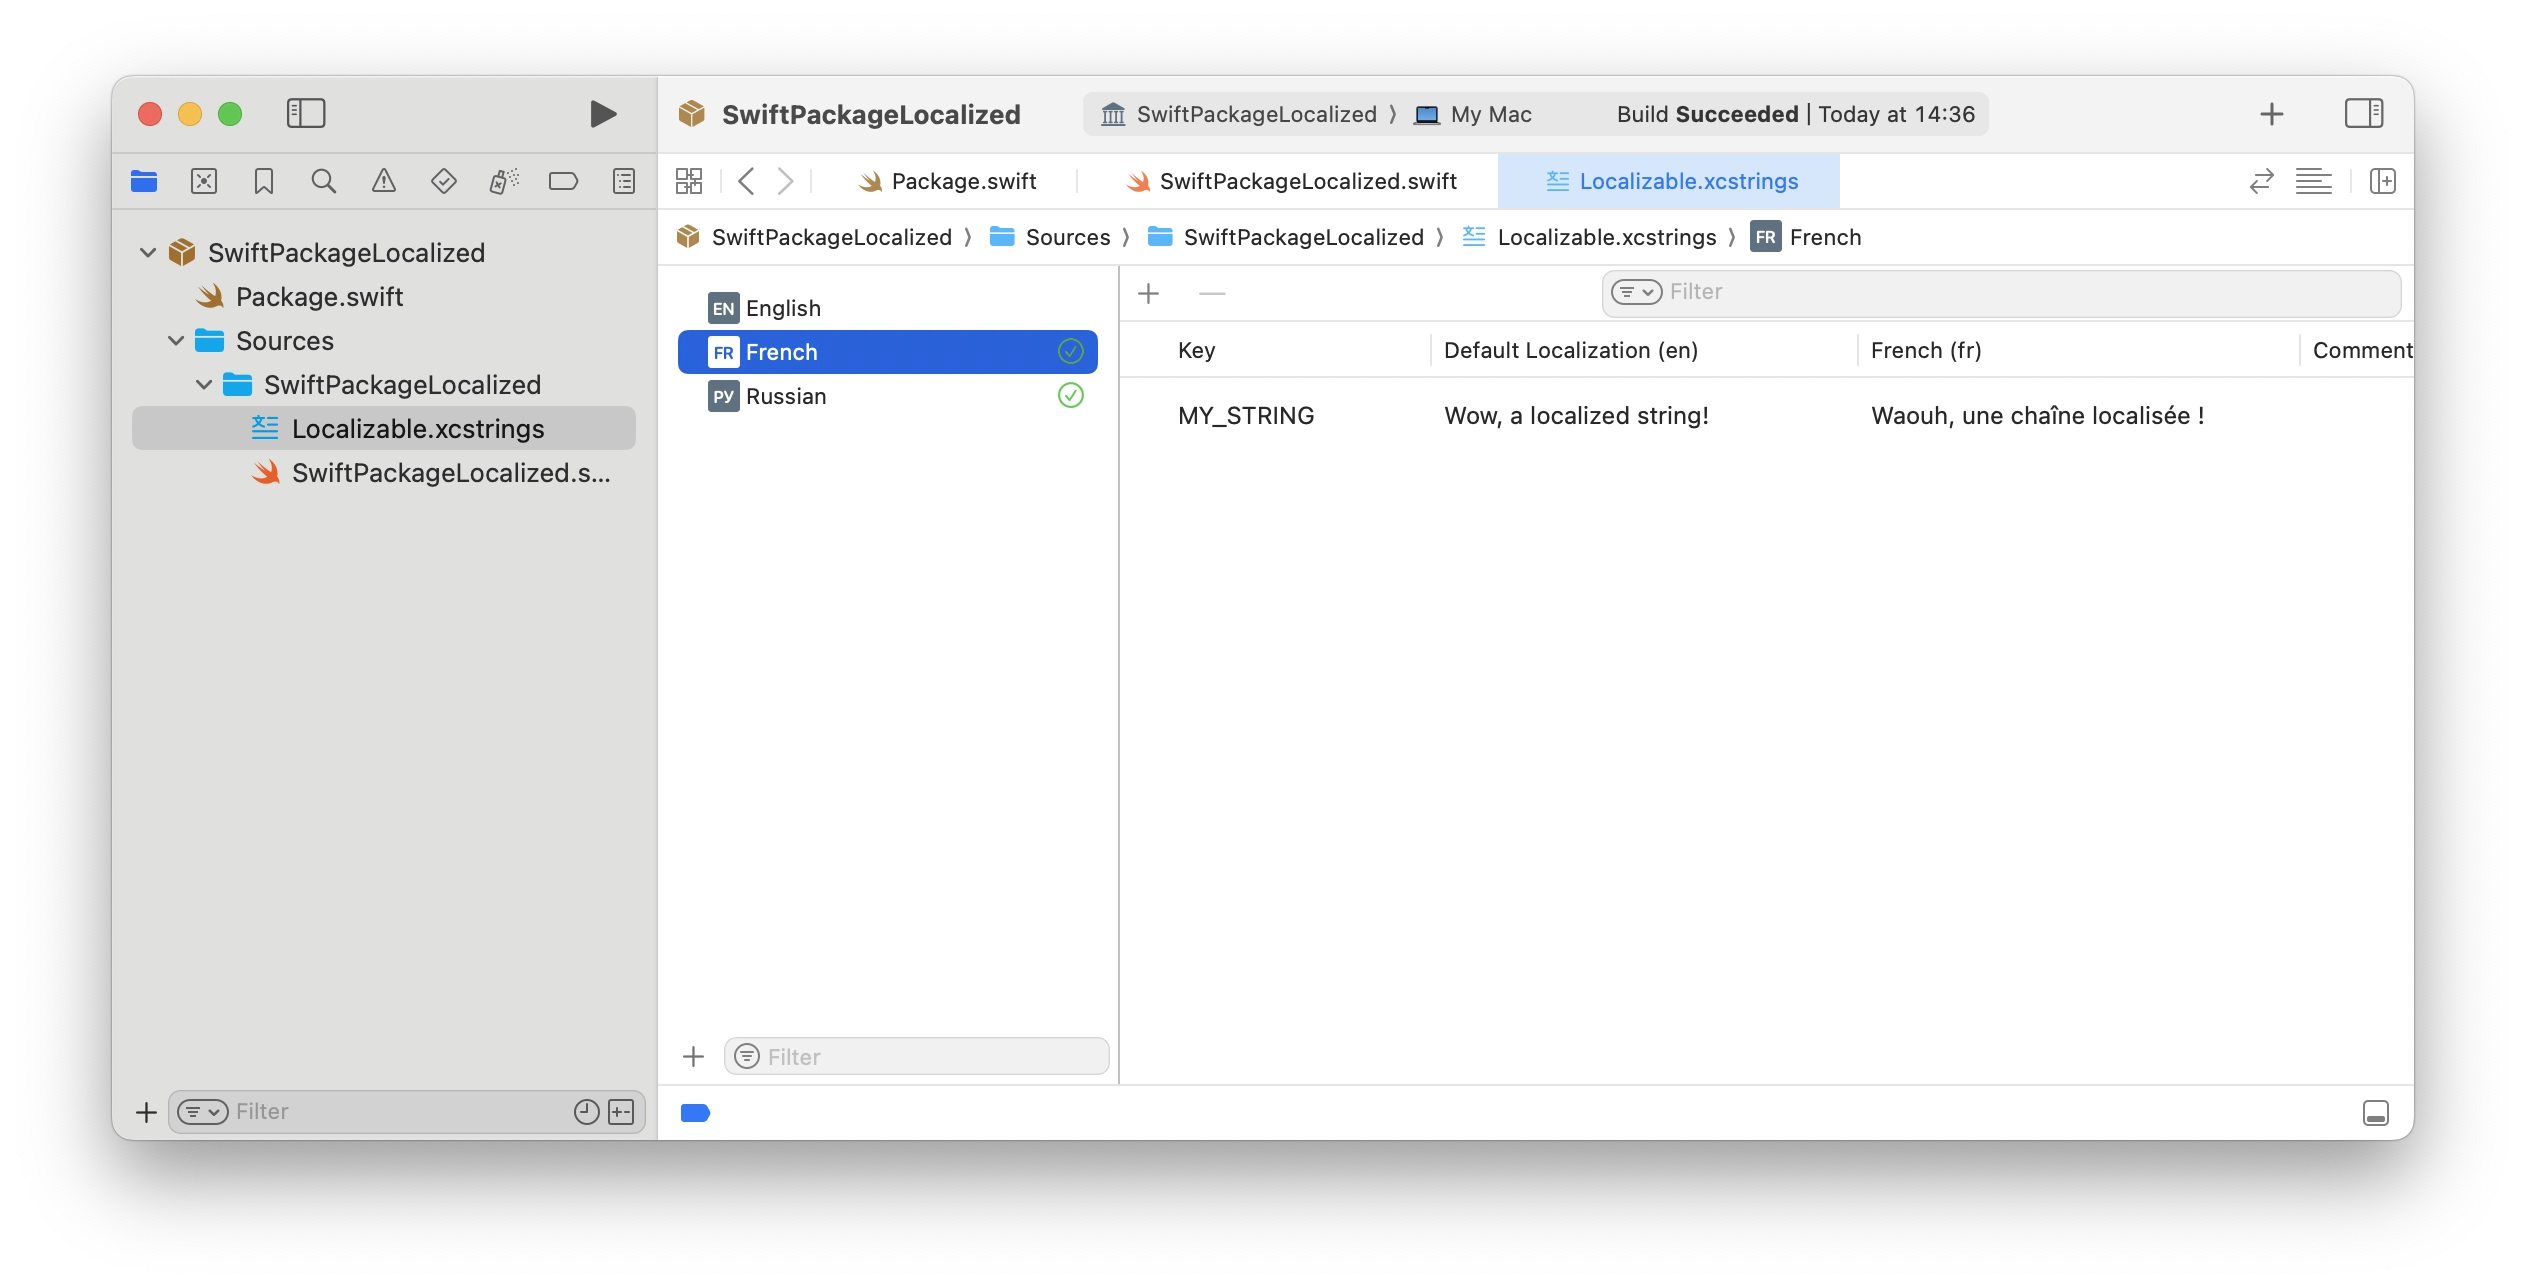Select Localizable.xcstrings in the navigator
Screen dimensions: 2526x1288
coord(384,428)
